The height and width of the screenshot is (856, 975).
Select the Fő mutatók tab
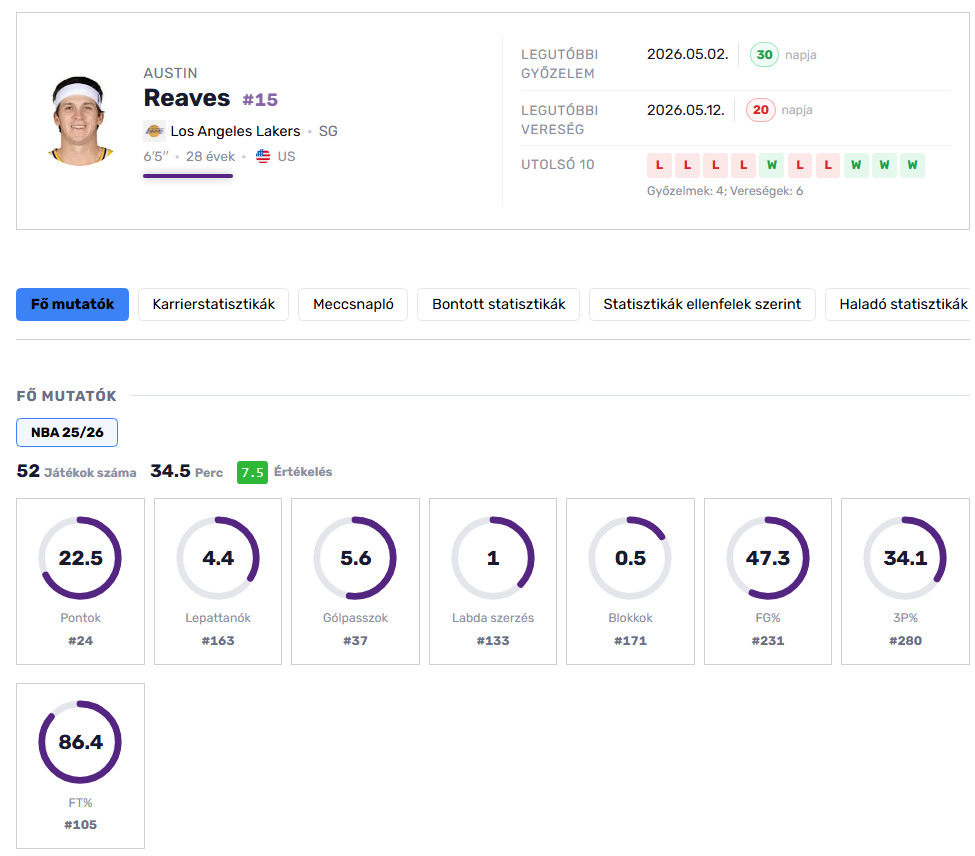pyautogui.click(x=72, y=305)
